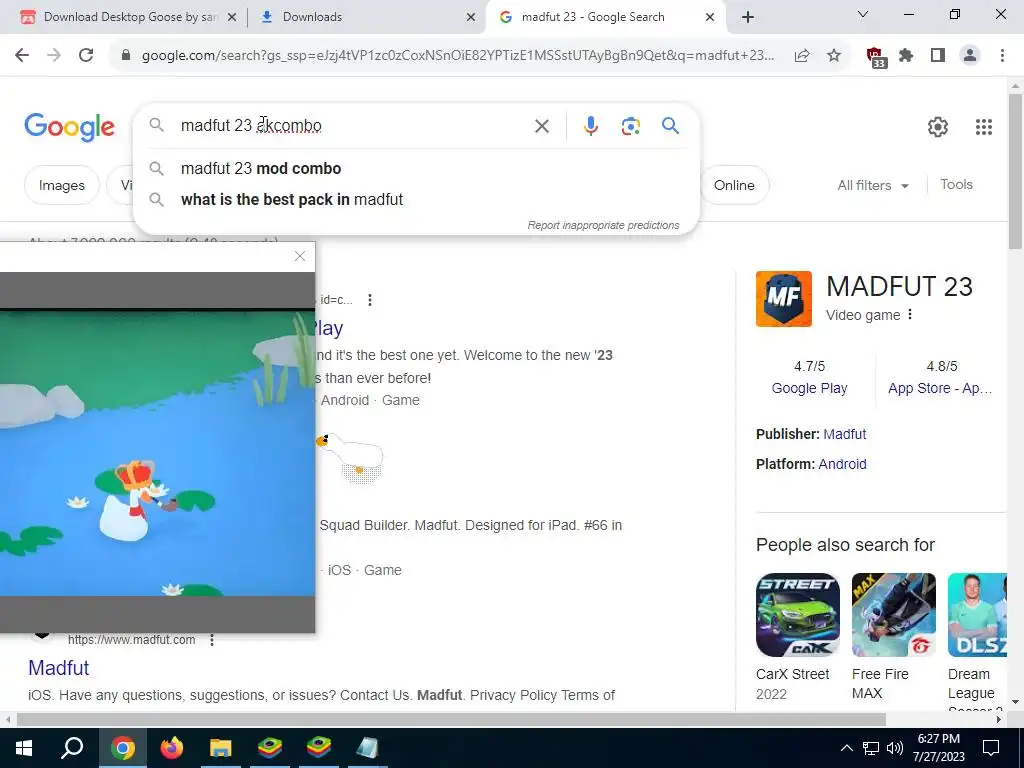The height and width of the screenshot is (768, 1024).
Task: Click the address bar URL
Action: click(457, 56)
